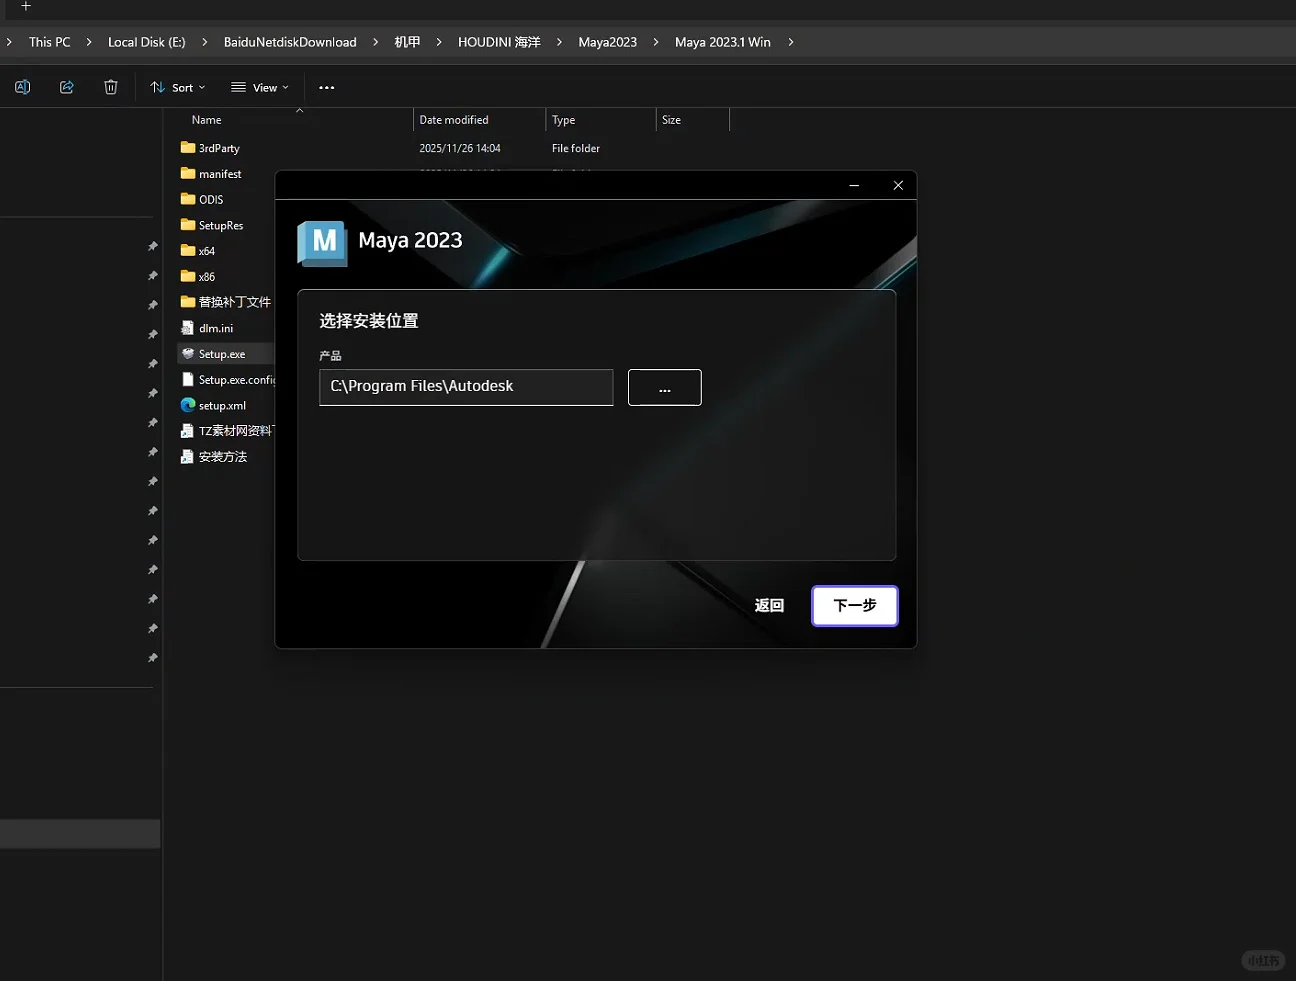Go to the HOUDINI 海洋 breadcrumb
The width and height of the screenshot is (1296, 981).
499,42
